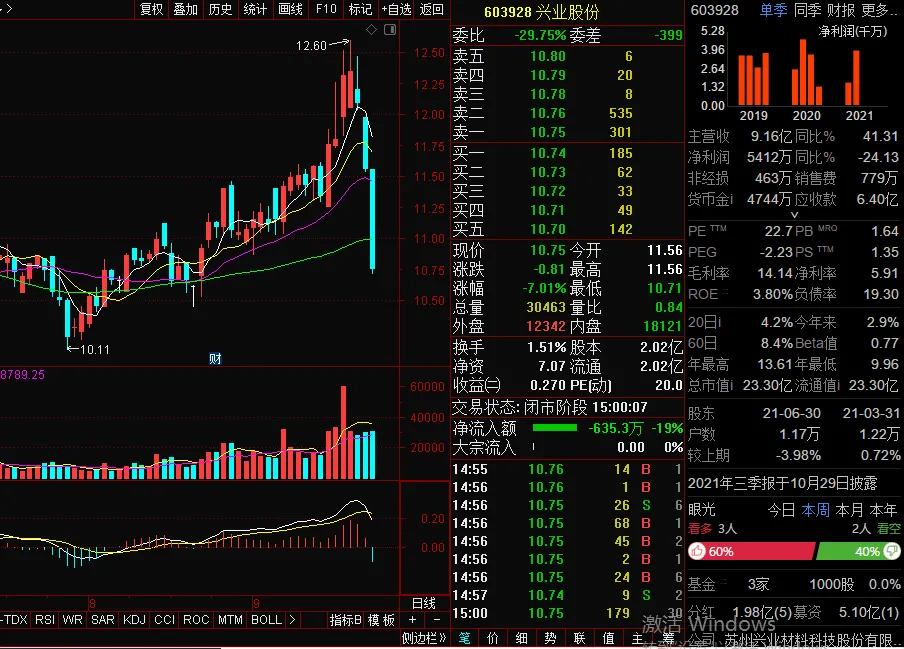This screenshot has width=904, height=649.
Task: Select 本年 in the 眼光 poll
Action: pyautogui.click(x=883, y=510)
